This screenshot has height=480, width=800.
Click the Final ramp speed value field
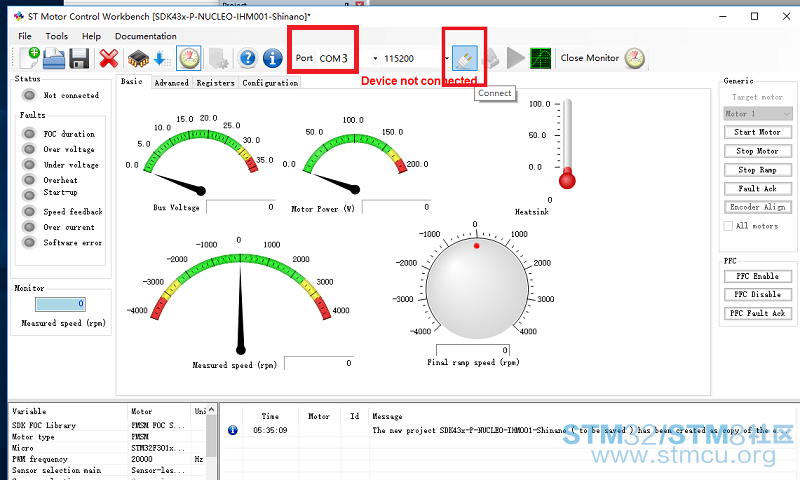pos(472,350)
